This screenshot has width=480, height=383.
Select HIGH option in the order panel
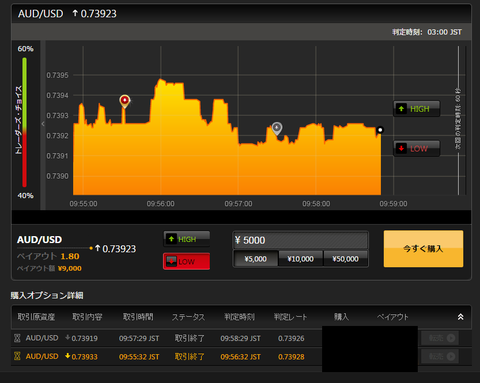click(187, 239)
